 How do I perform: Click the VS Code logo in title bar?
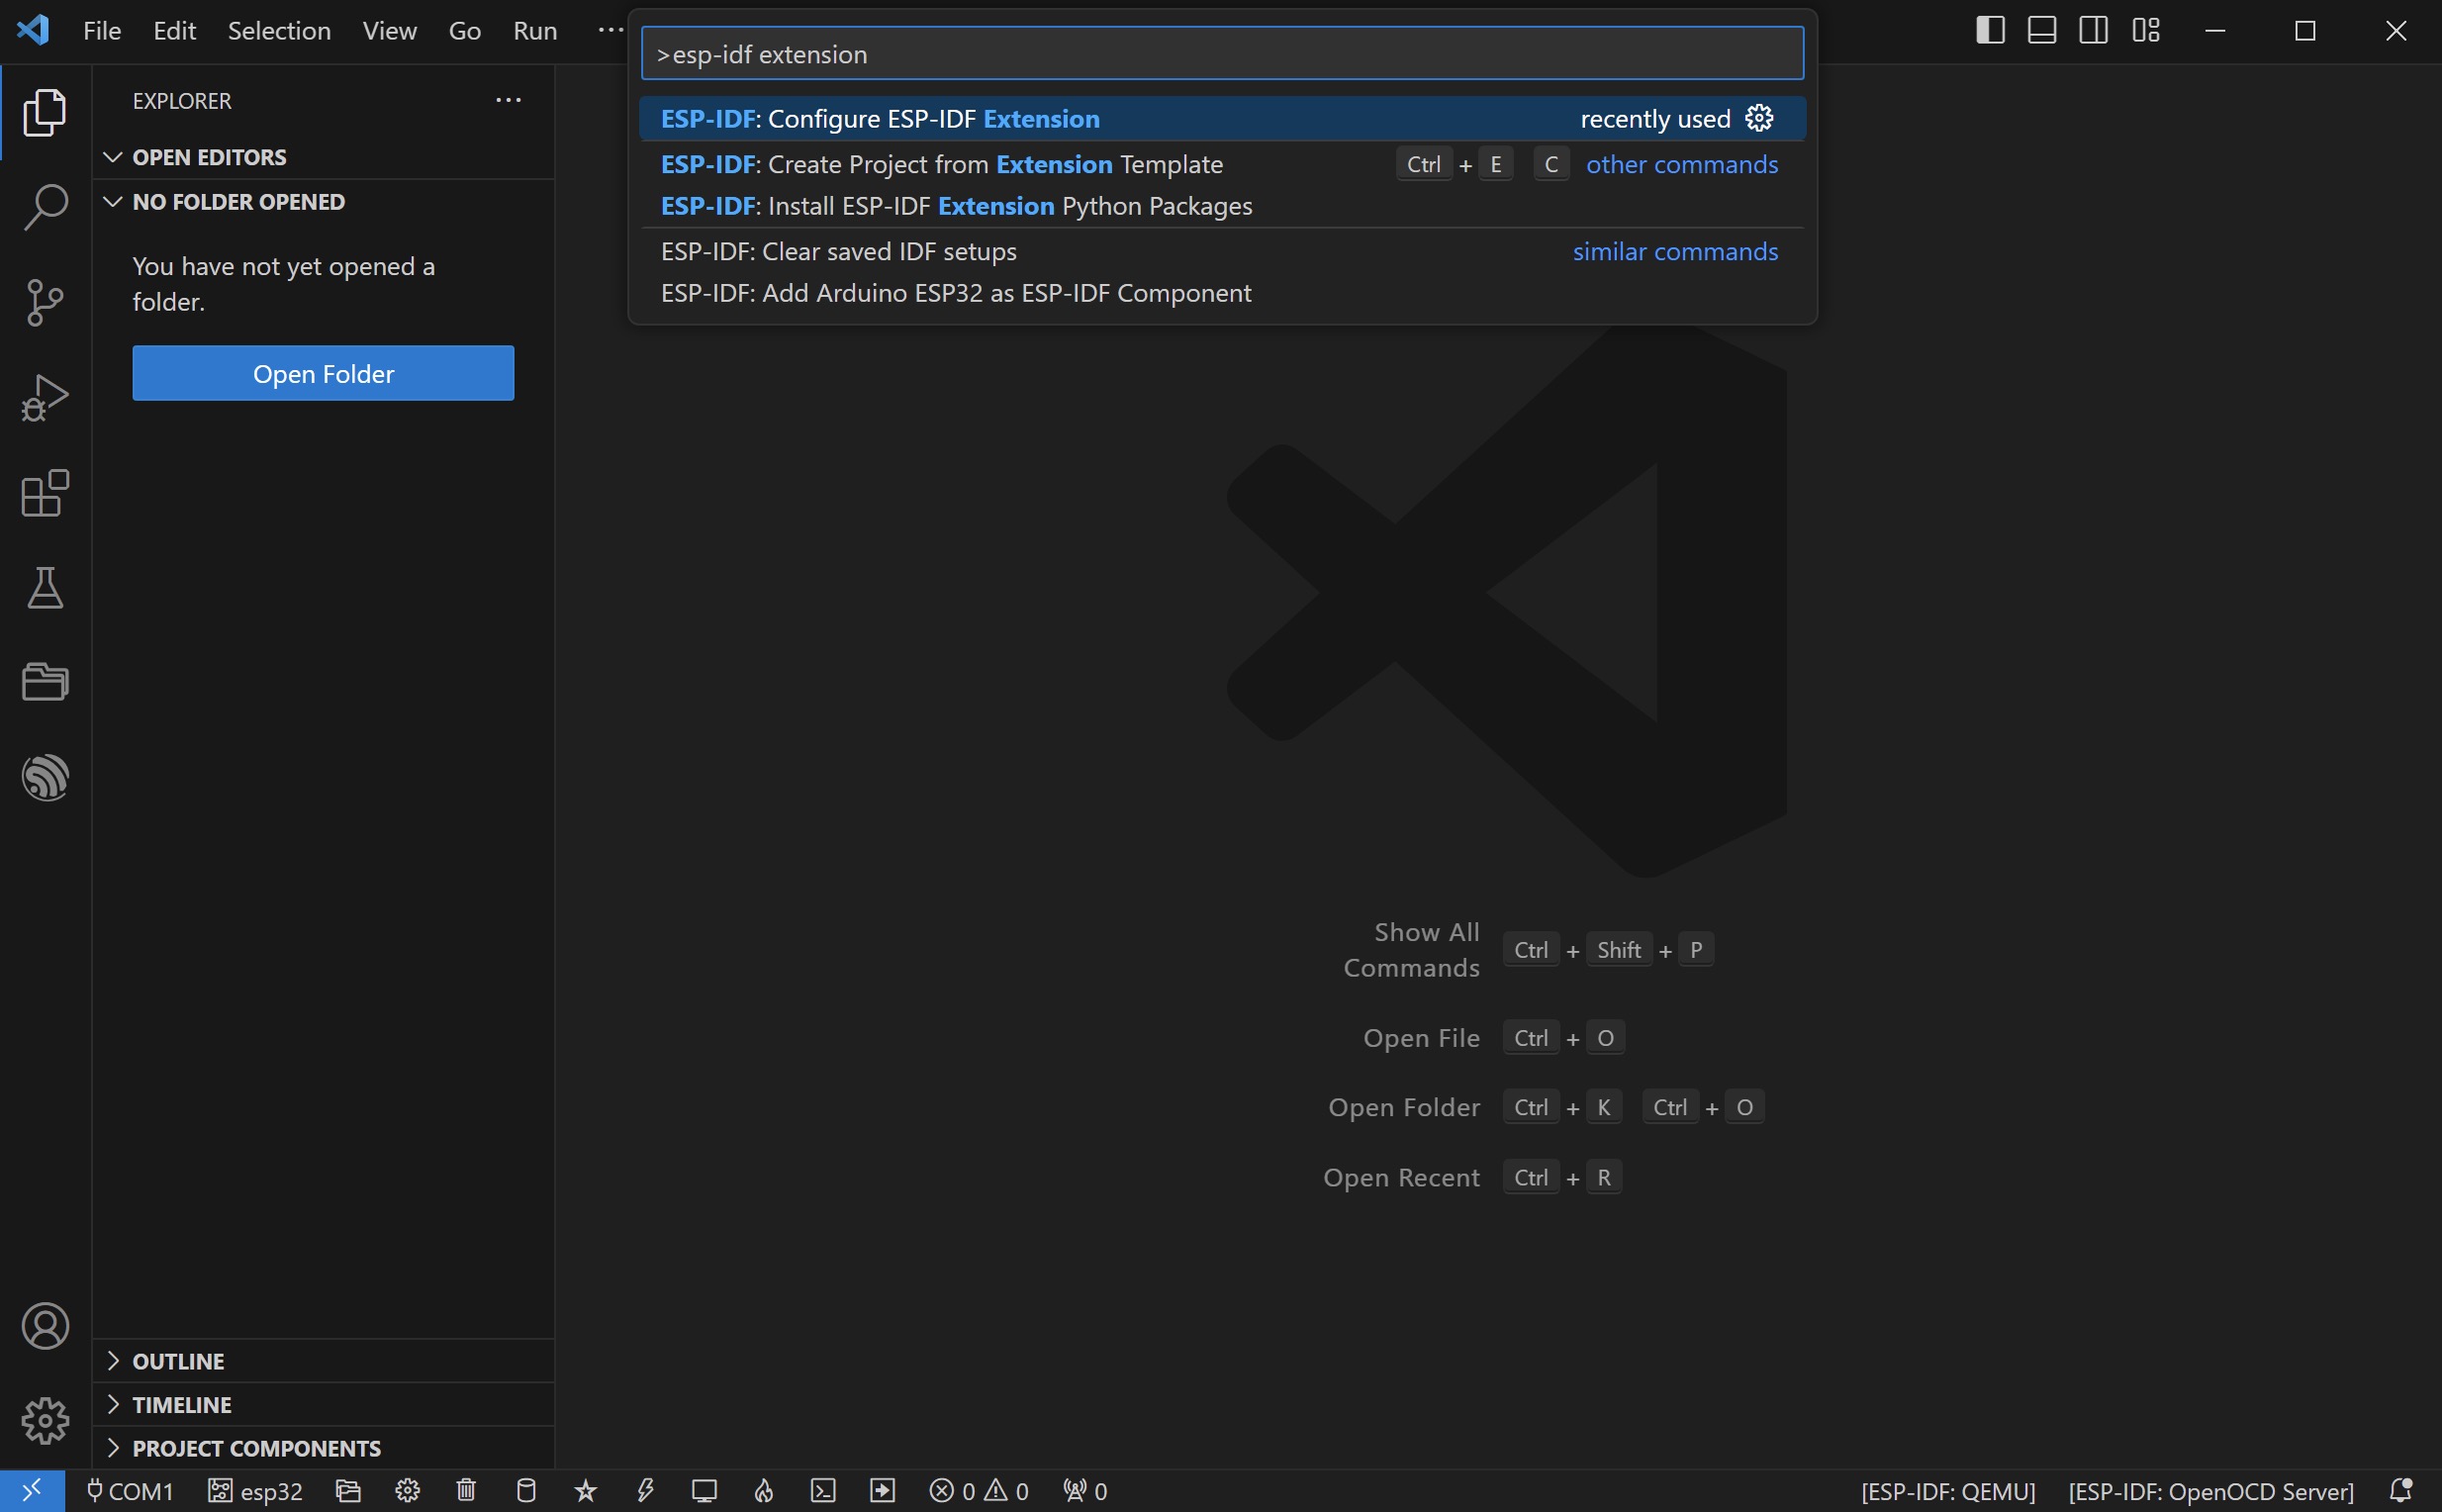[x=33, y=30]
